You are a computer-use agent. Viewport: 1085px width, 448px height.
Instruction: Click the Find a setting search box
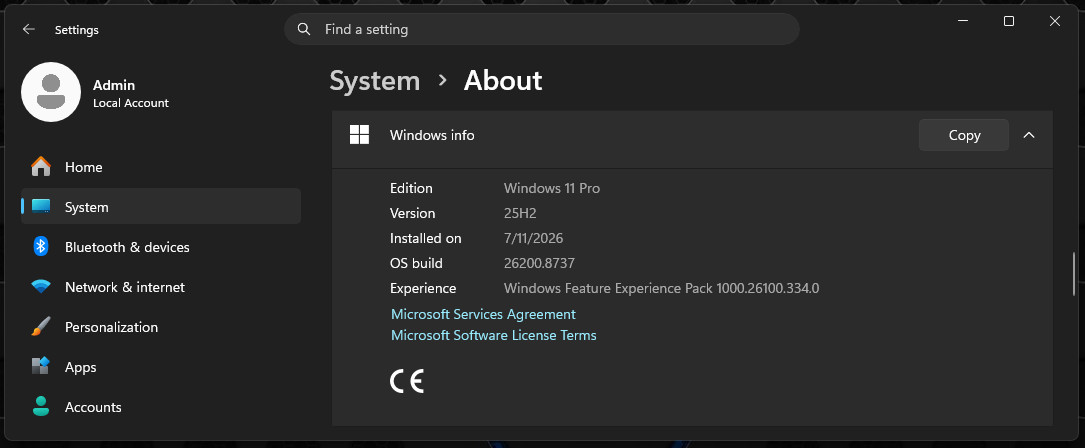542,29
